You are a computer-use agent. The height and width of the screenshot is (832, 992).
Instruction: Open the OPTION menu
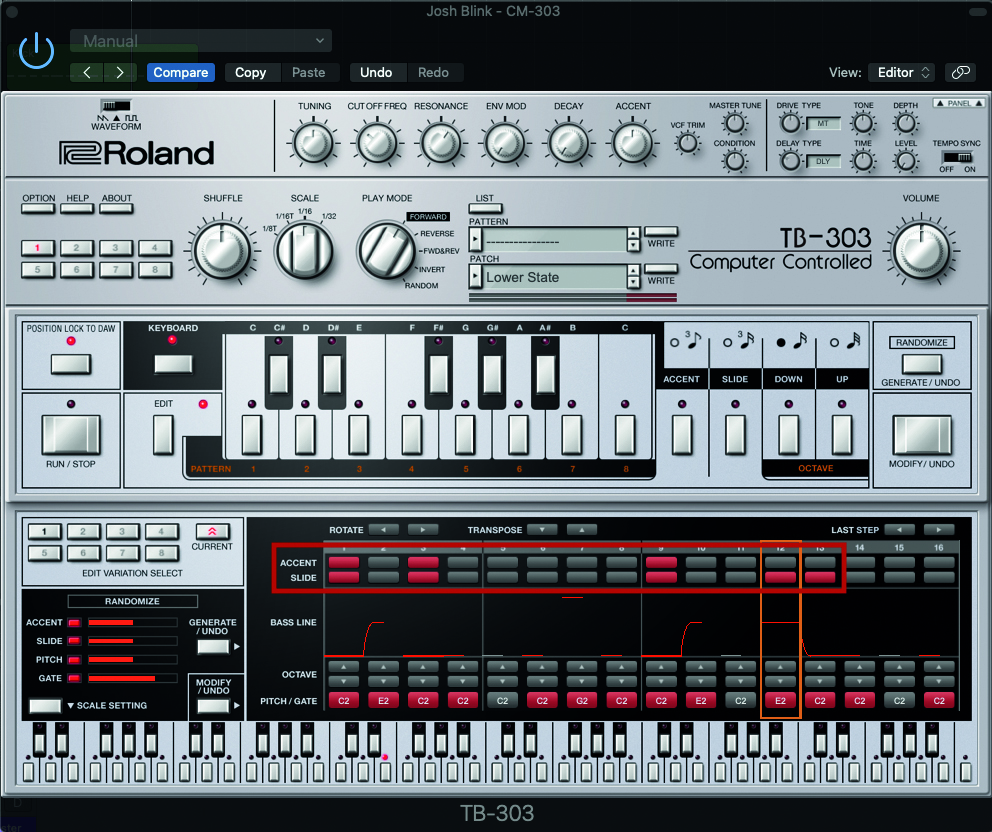click(38, 209)
